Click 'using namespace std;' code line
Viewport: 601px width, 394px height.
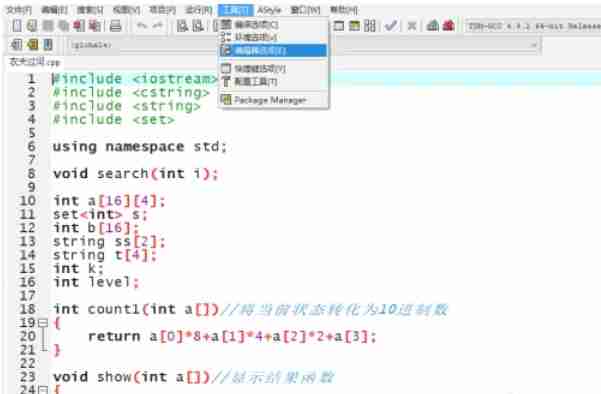click(x=140, y=147)
